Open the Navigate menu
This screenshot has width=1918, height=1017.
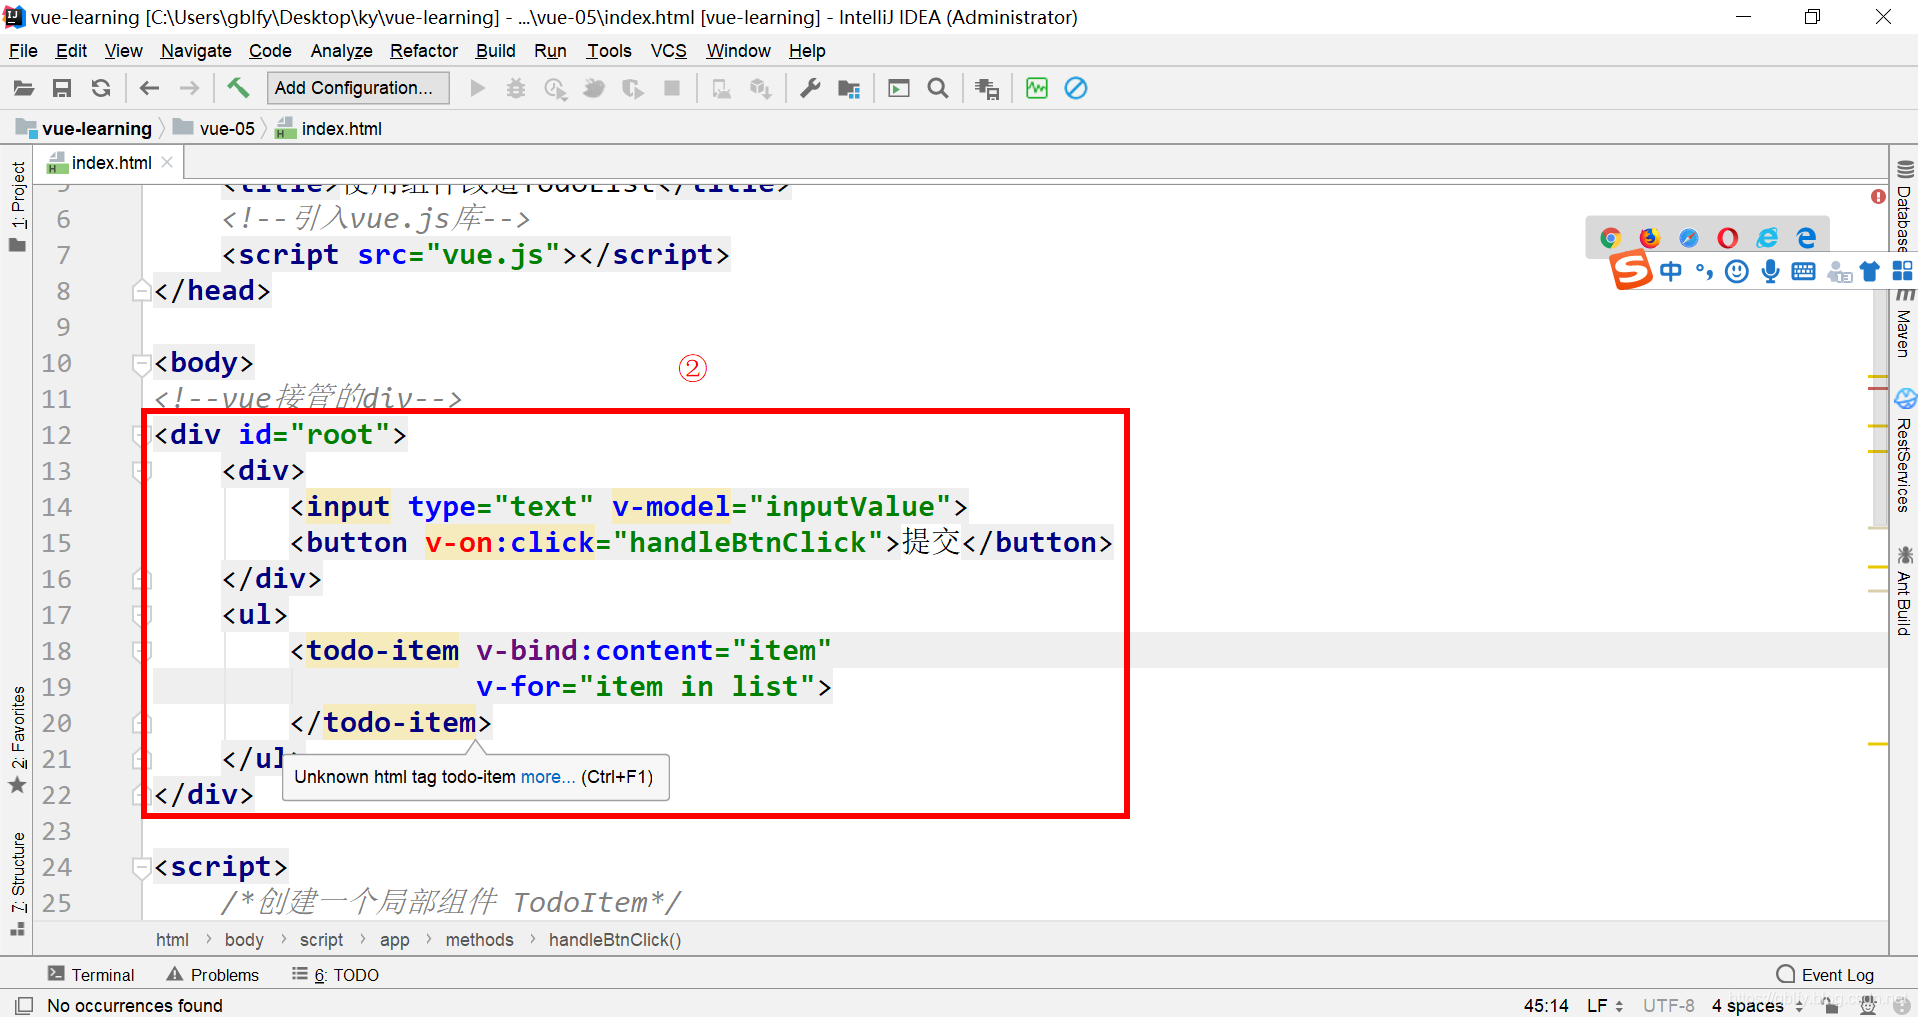pos(196,51)
